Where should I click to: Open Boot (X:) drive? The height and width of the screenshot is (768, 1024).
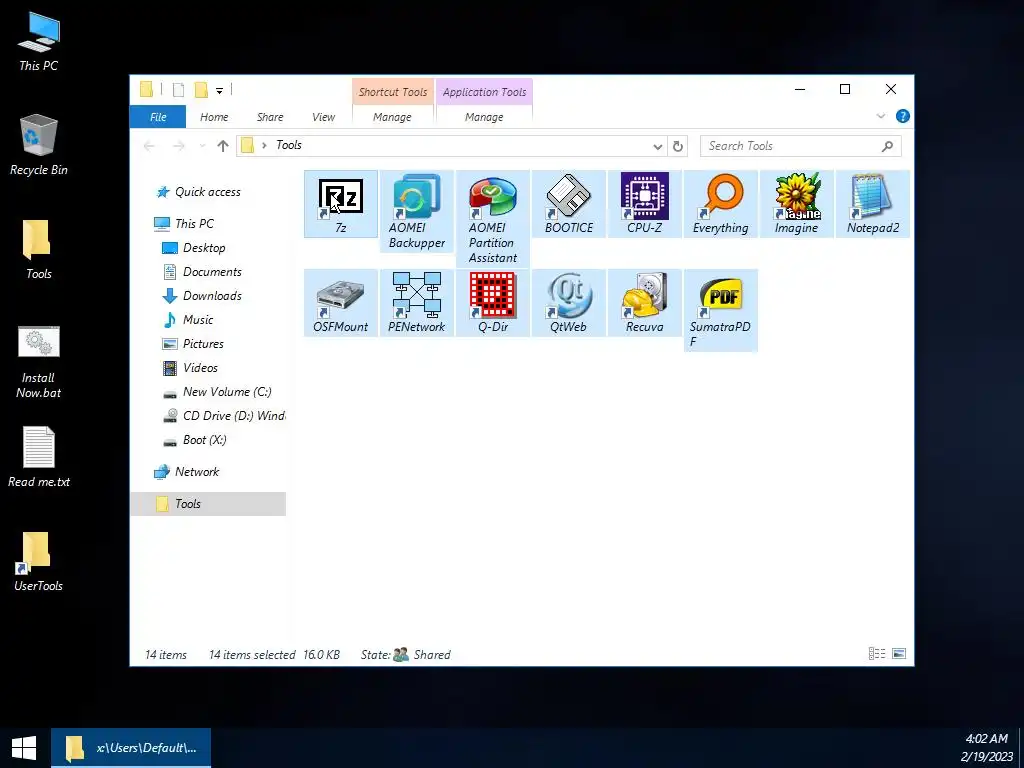[204, 440]
